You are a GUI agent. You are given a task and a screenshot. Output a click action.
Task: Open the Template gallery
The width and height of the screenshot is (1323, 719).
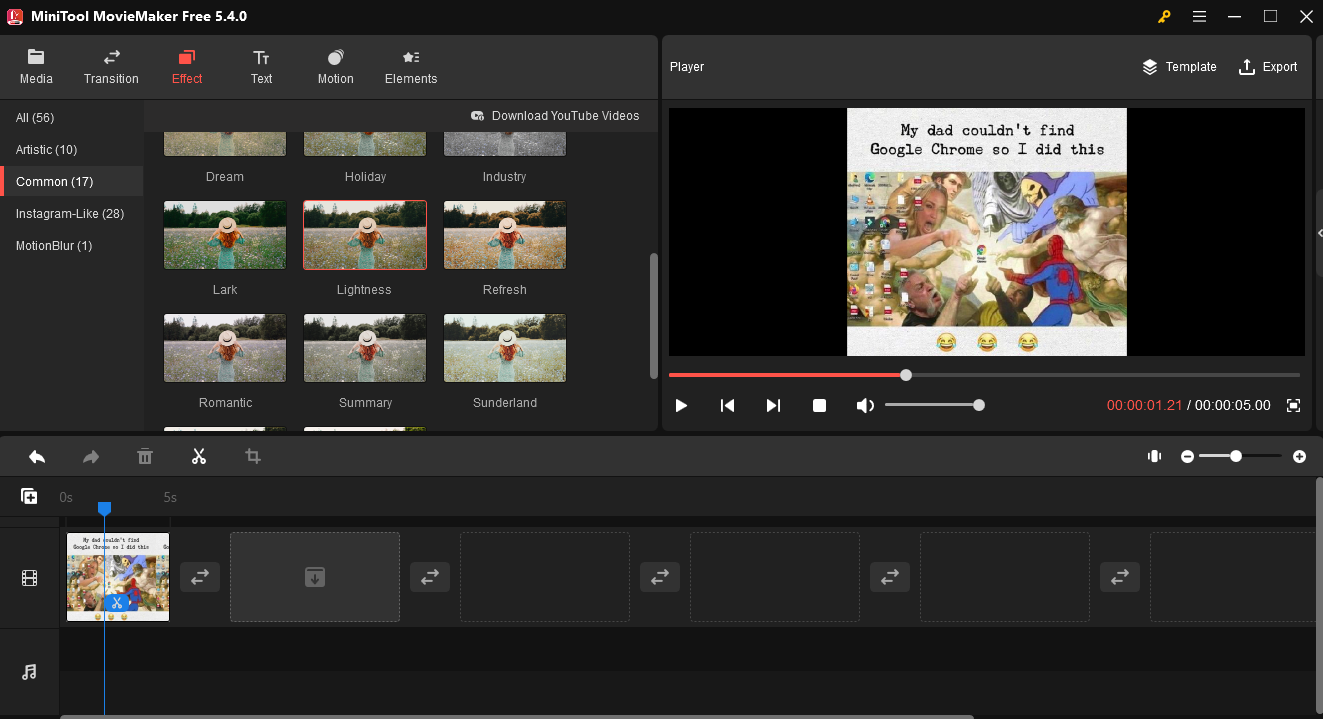[1179, 67]
